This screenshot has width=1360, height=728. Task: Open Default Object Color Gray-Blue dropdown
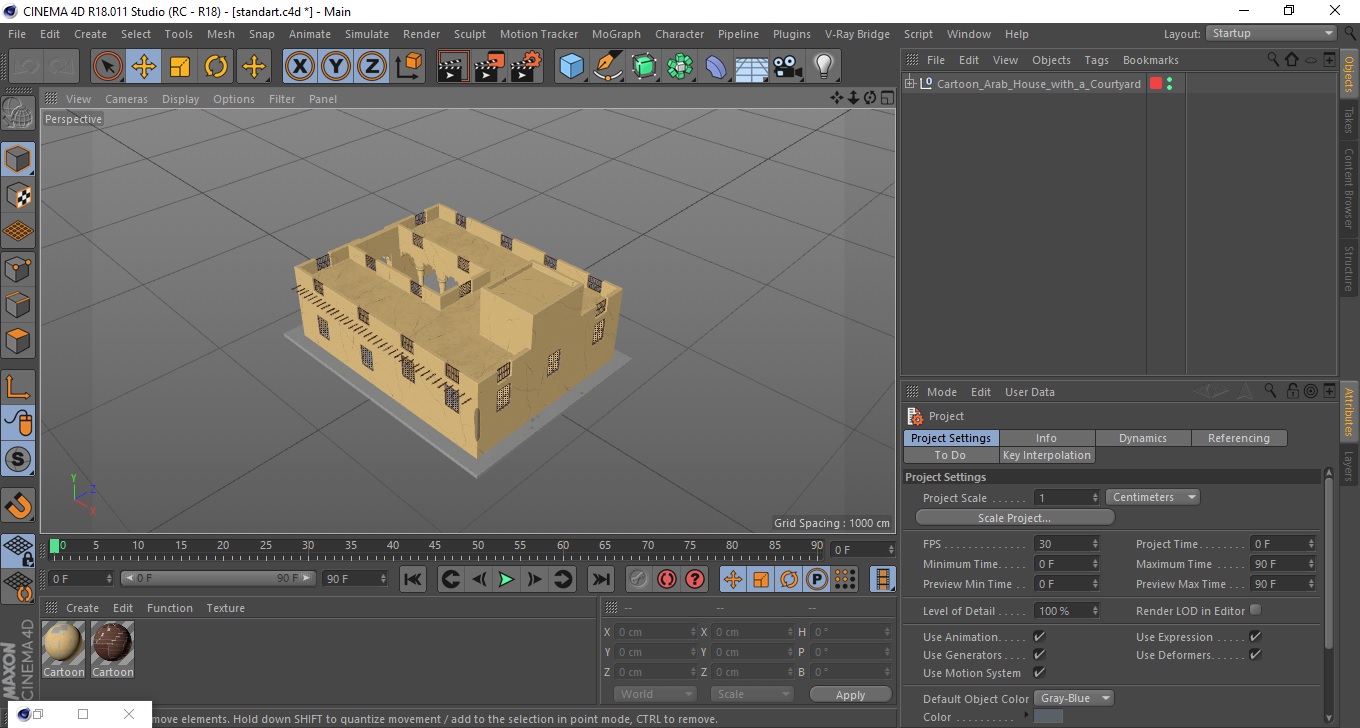click(1074, 698)
